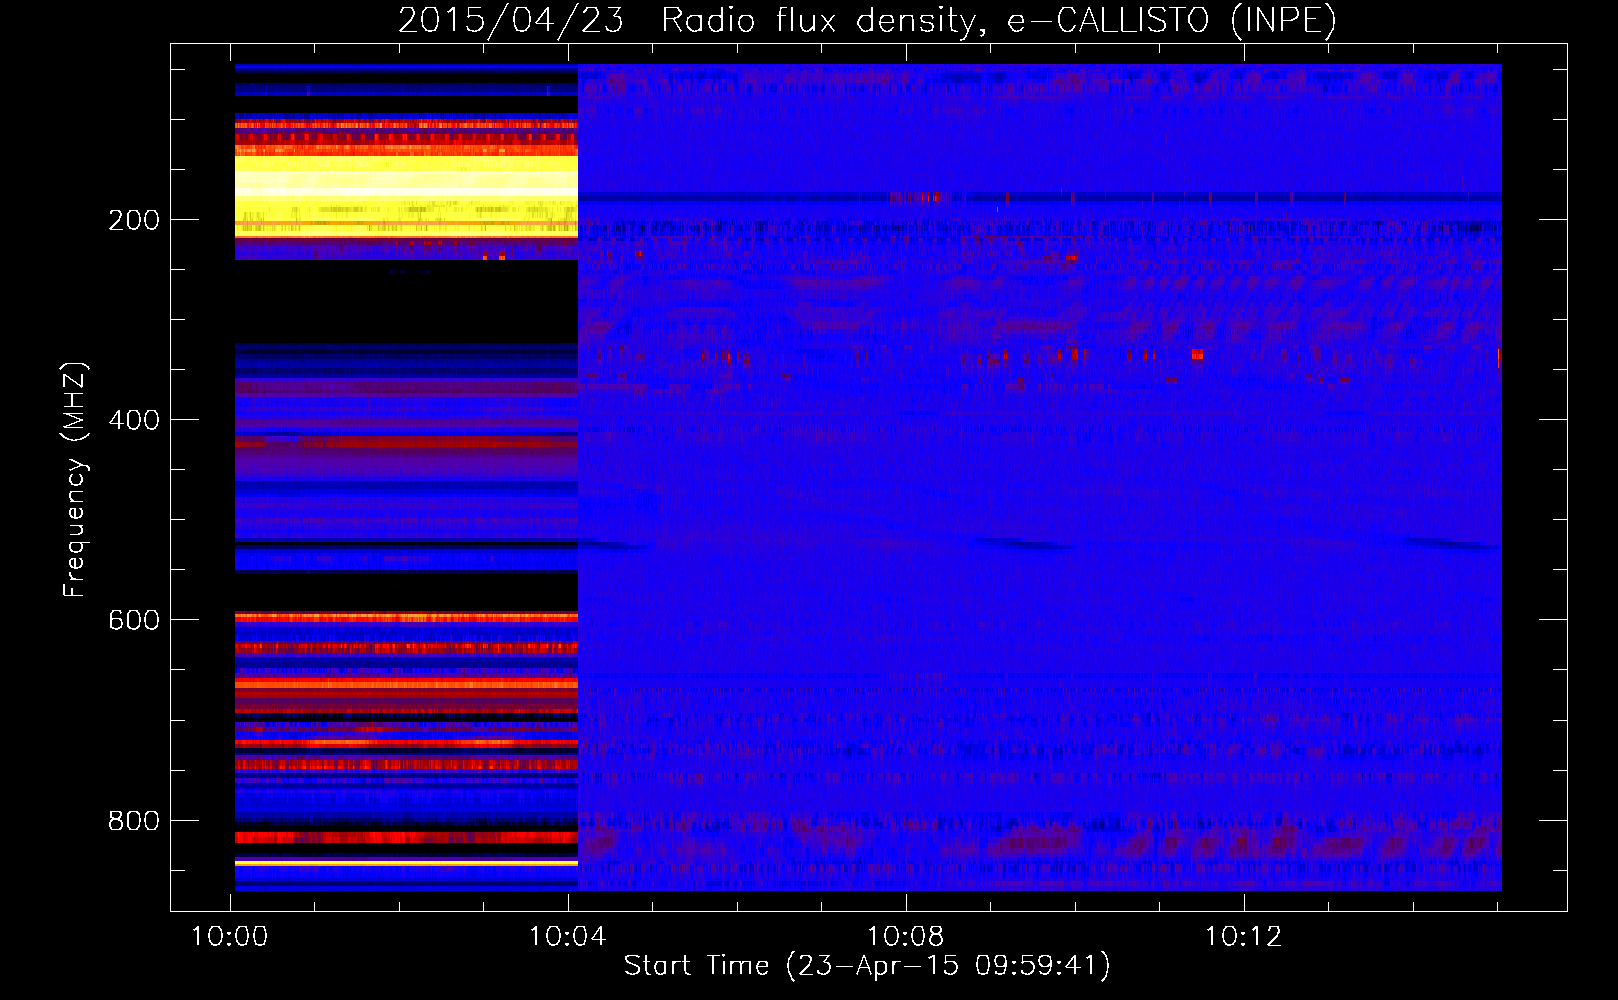Click the 10:08 time tick label
The height and width of the screenshot is (1000, 1618).
[906, 937]
